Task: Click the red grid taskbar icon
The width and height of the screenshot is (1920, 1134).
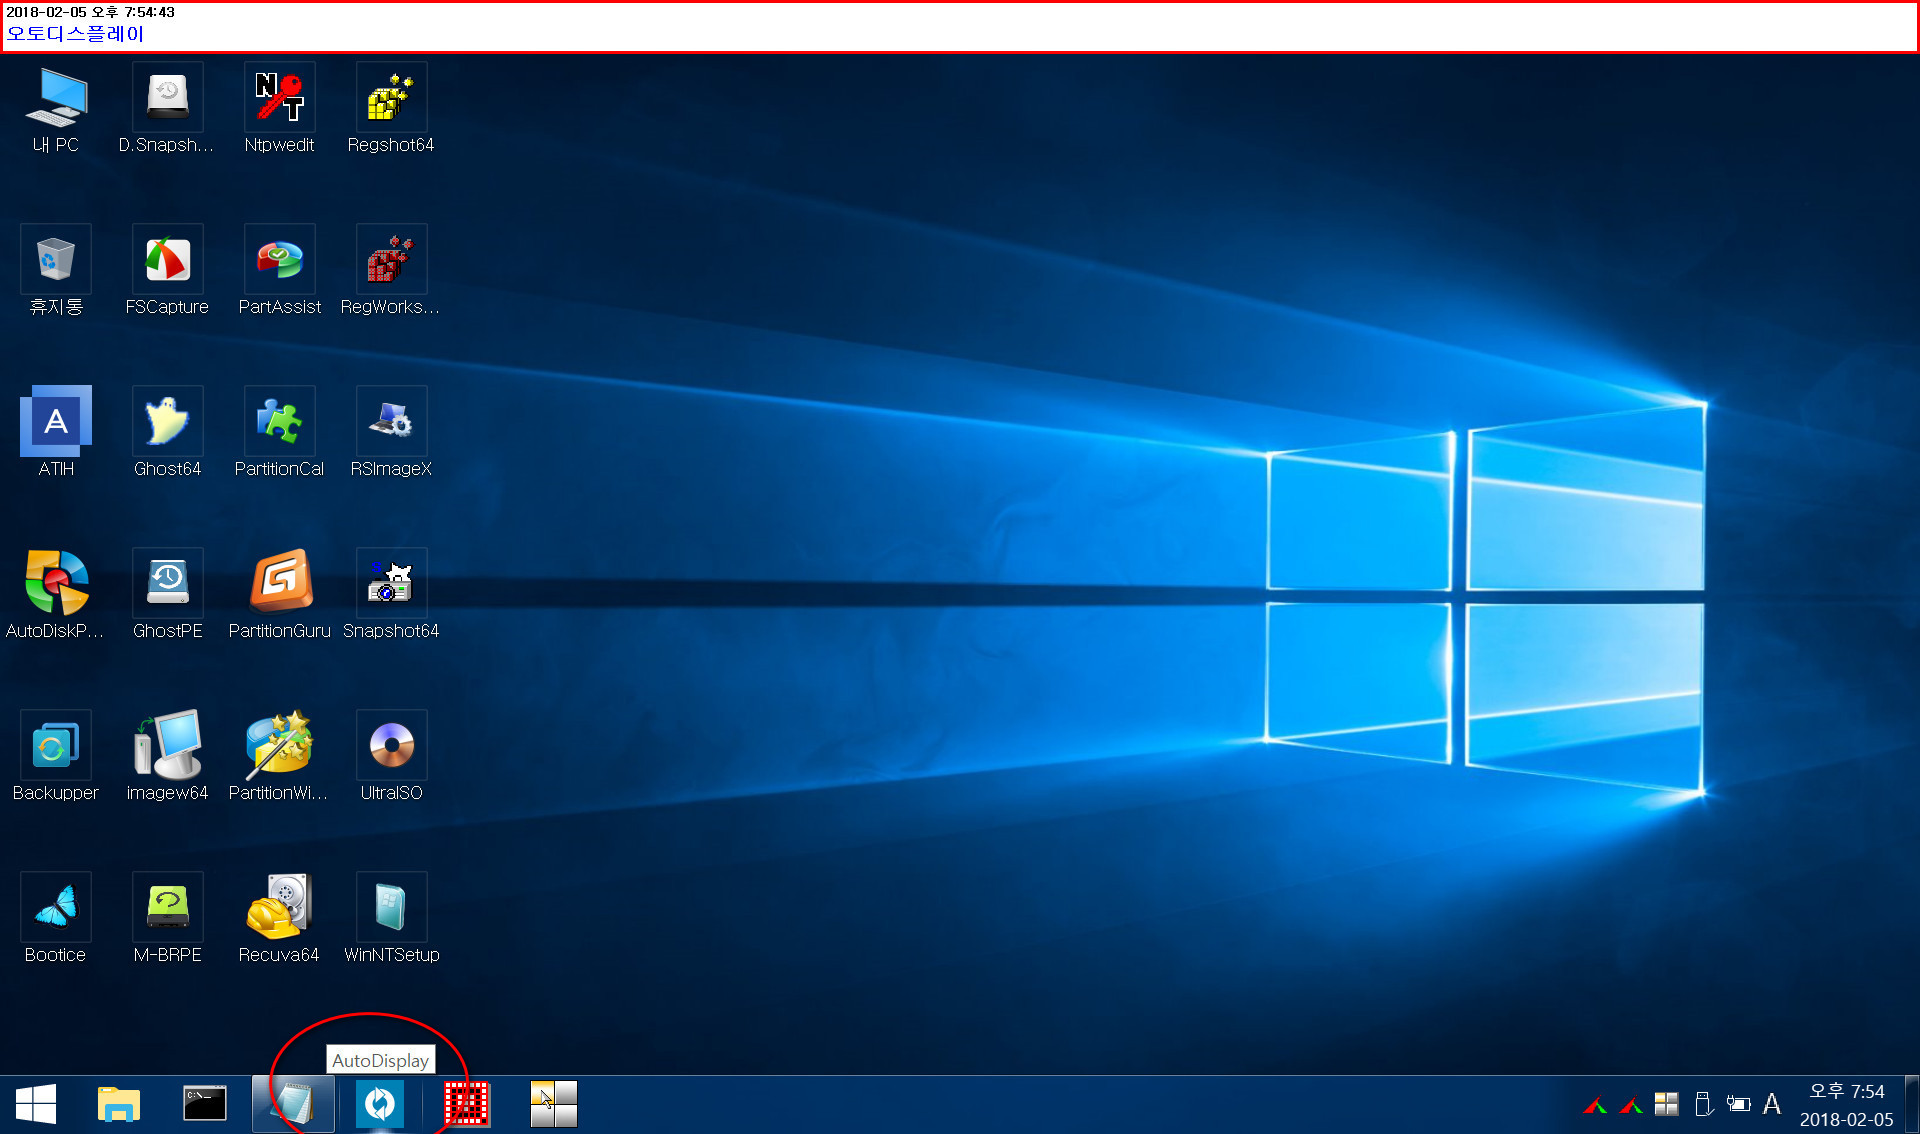Action: [466, 1105]
